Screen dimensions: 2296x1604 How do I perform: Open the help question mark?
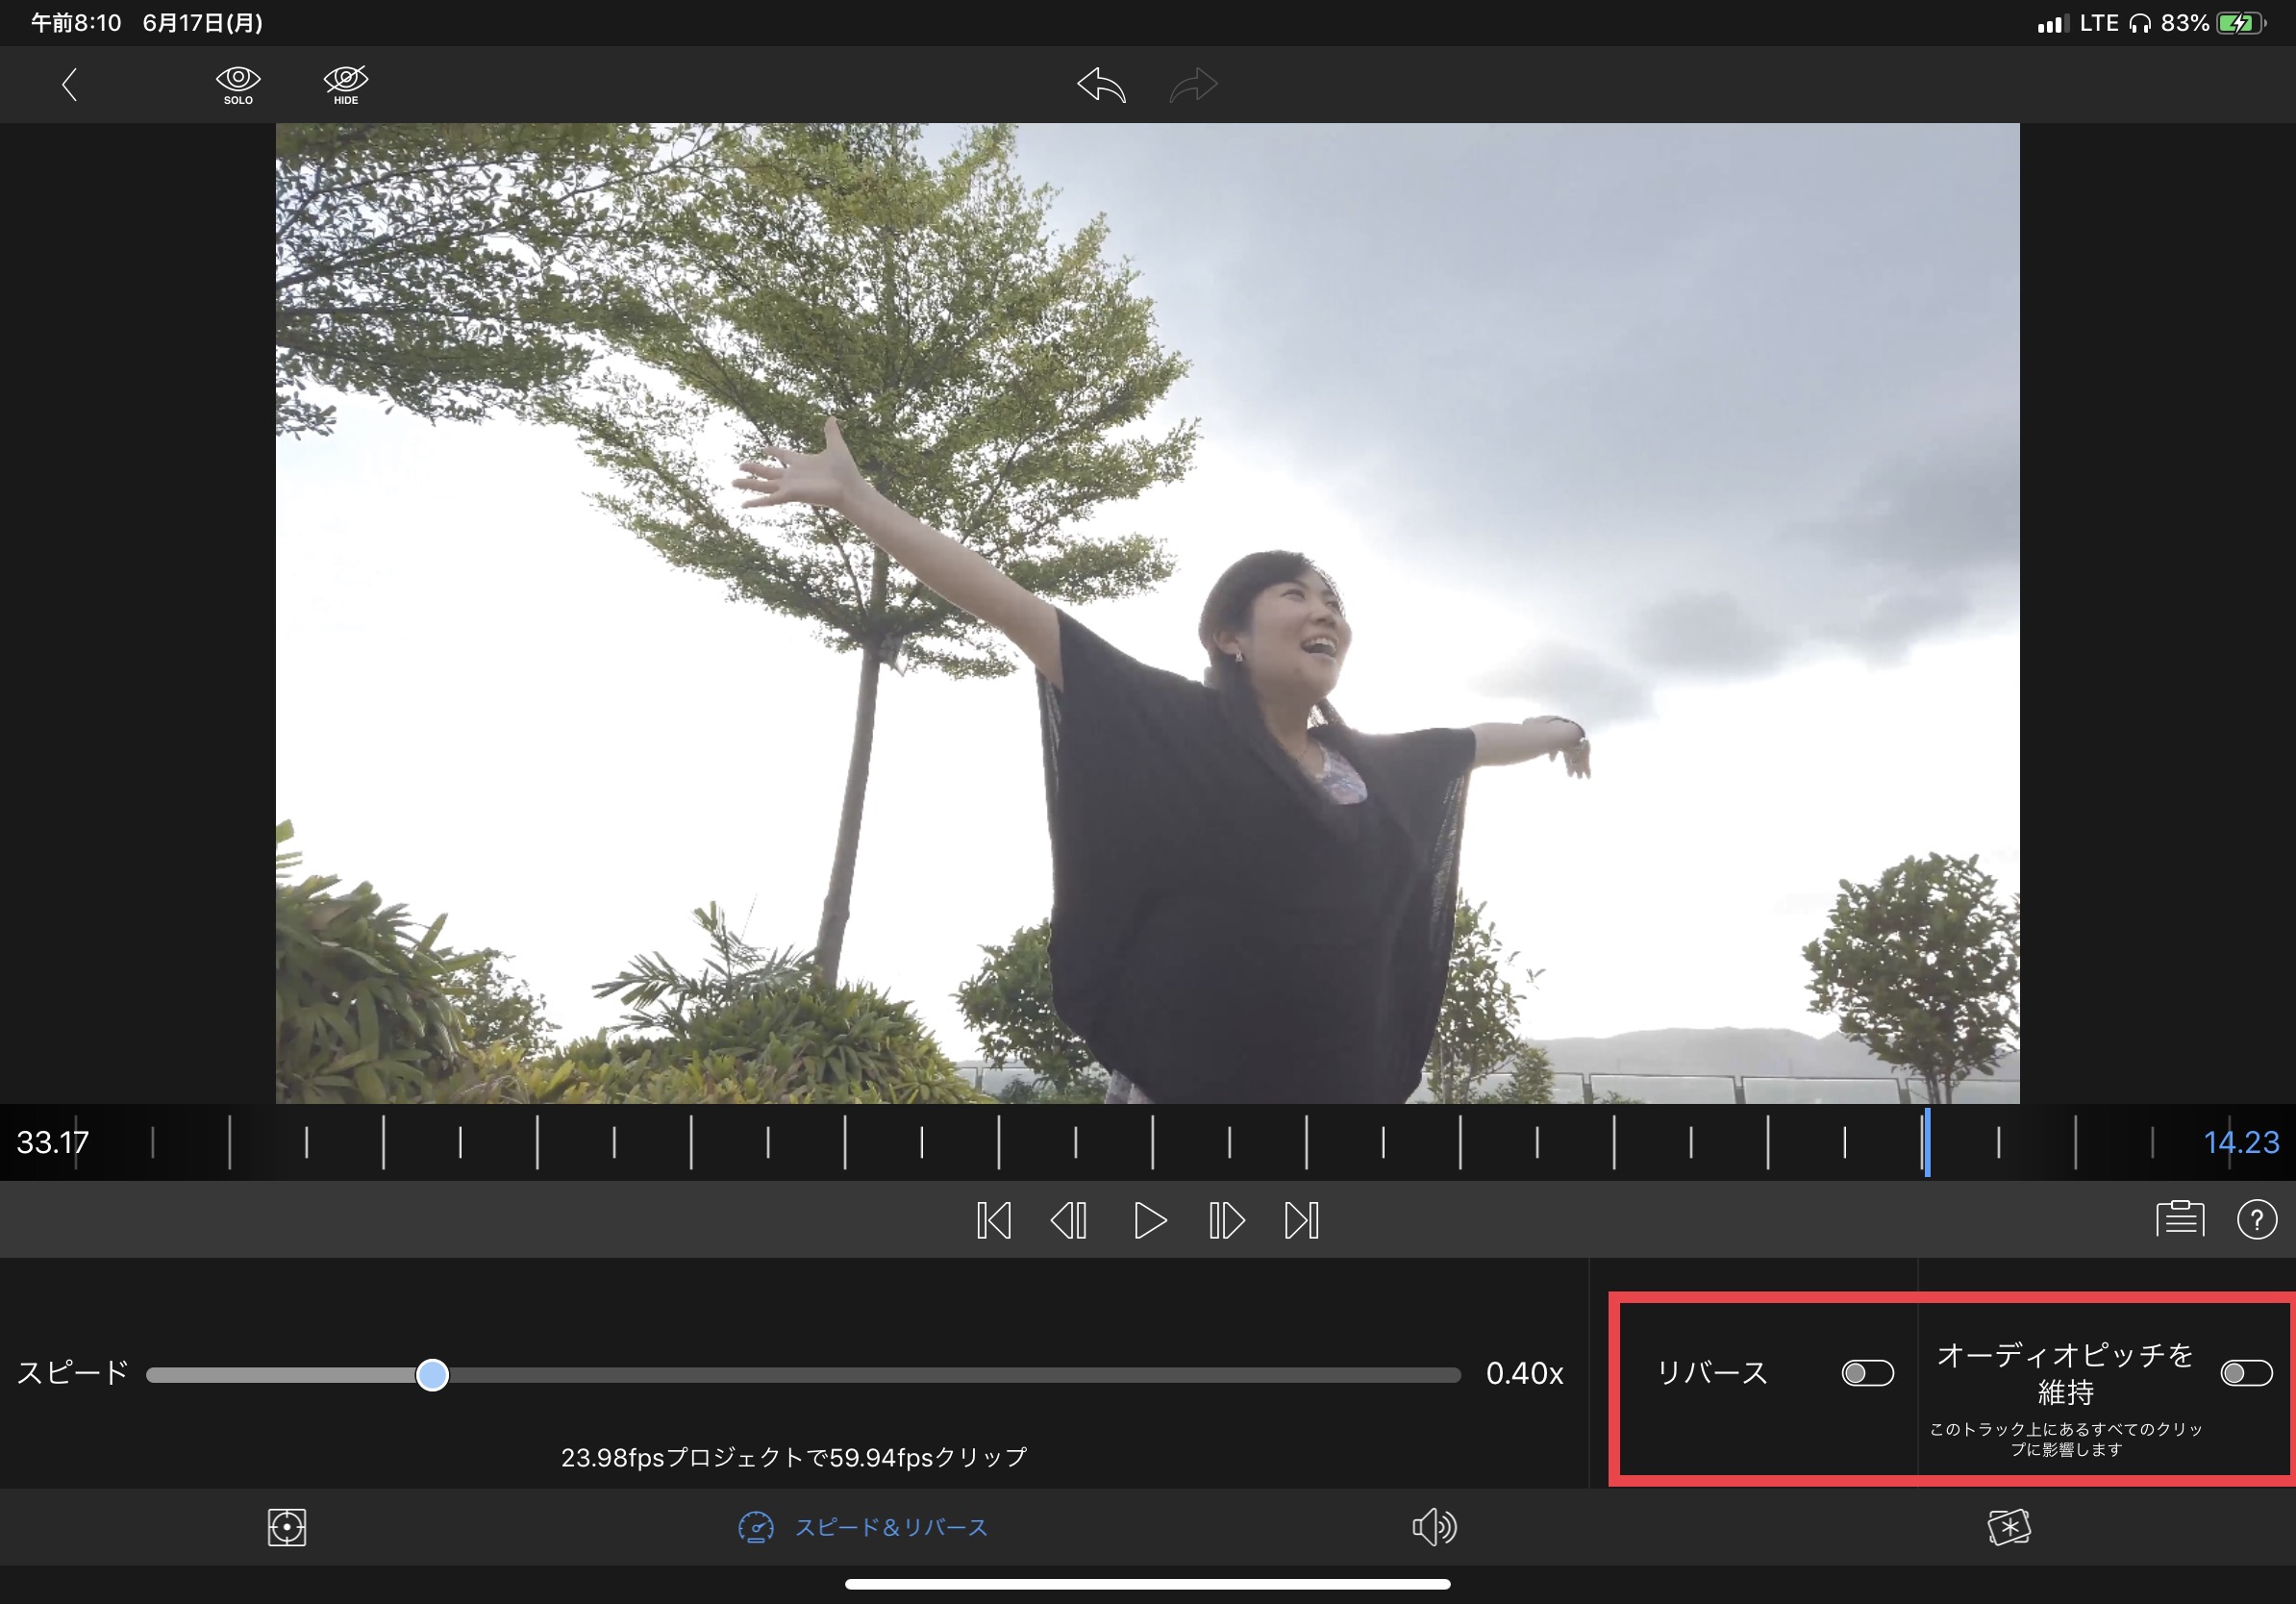pyautogui.click(x=2256, y=1219)
